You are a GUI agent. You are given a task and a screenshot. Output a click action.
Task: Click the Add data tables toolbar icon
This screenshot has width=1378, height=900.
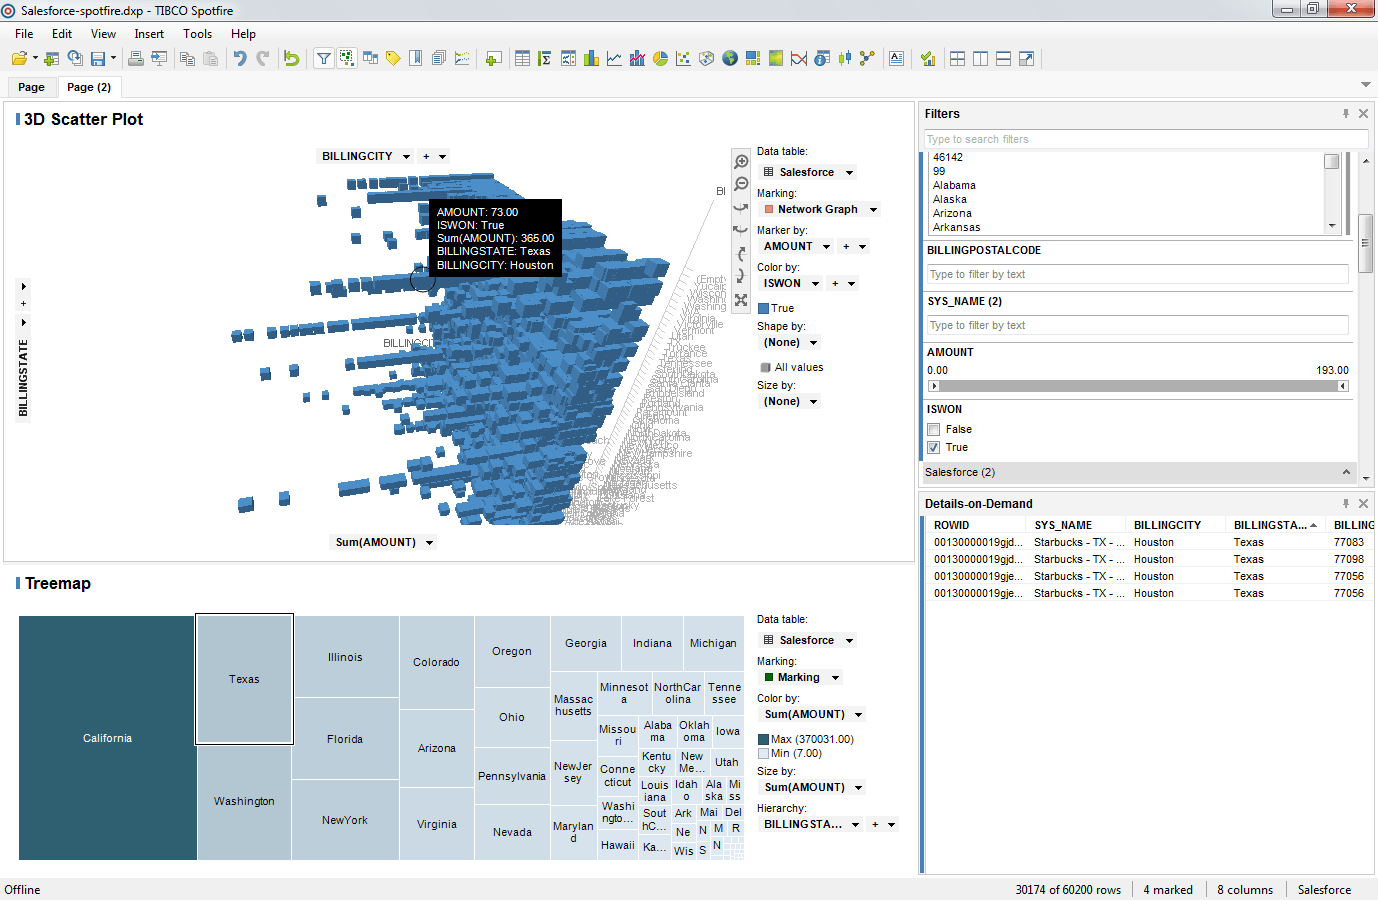click(52, 59)
